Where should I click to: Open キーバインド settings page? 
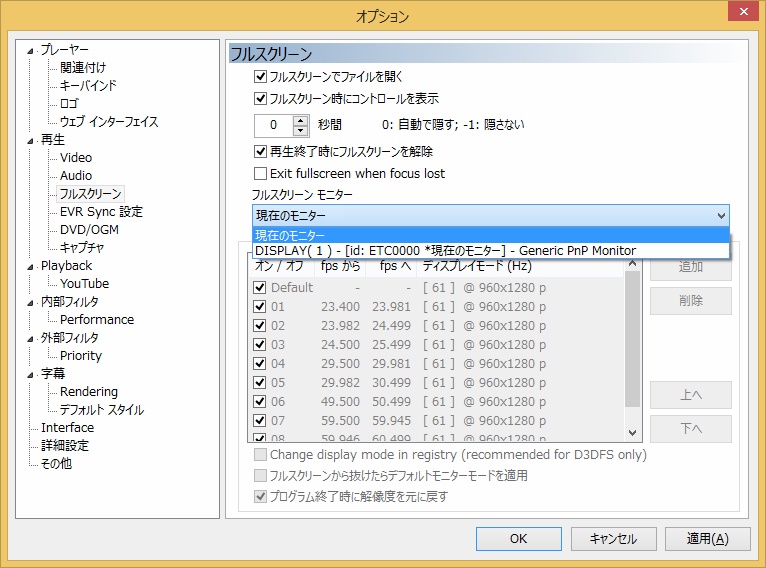(88, 85)
